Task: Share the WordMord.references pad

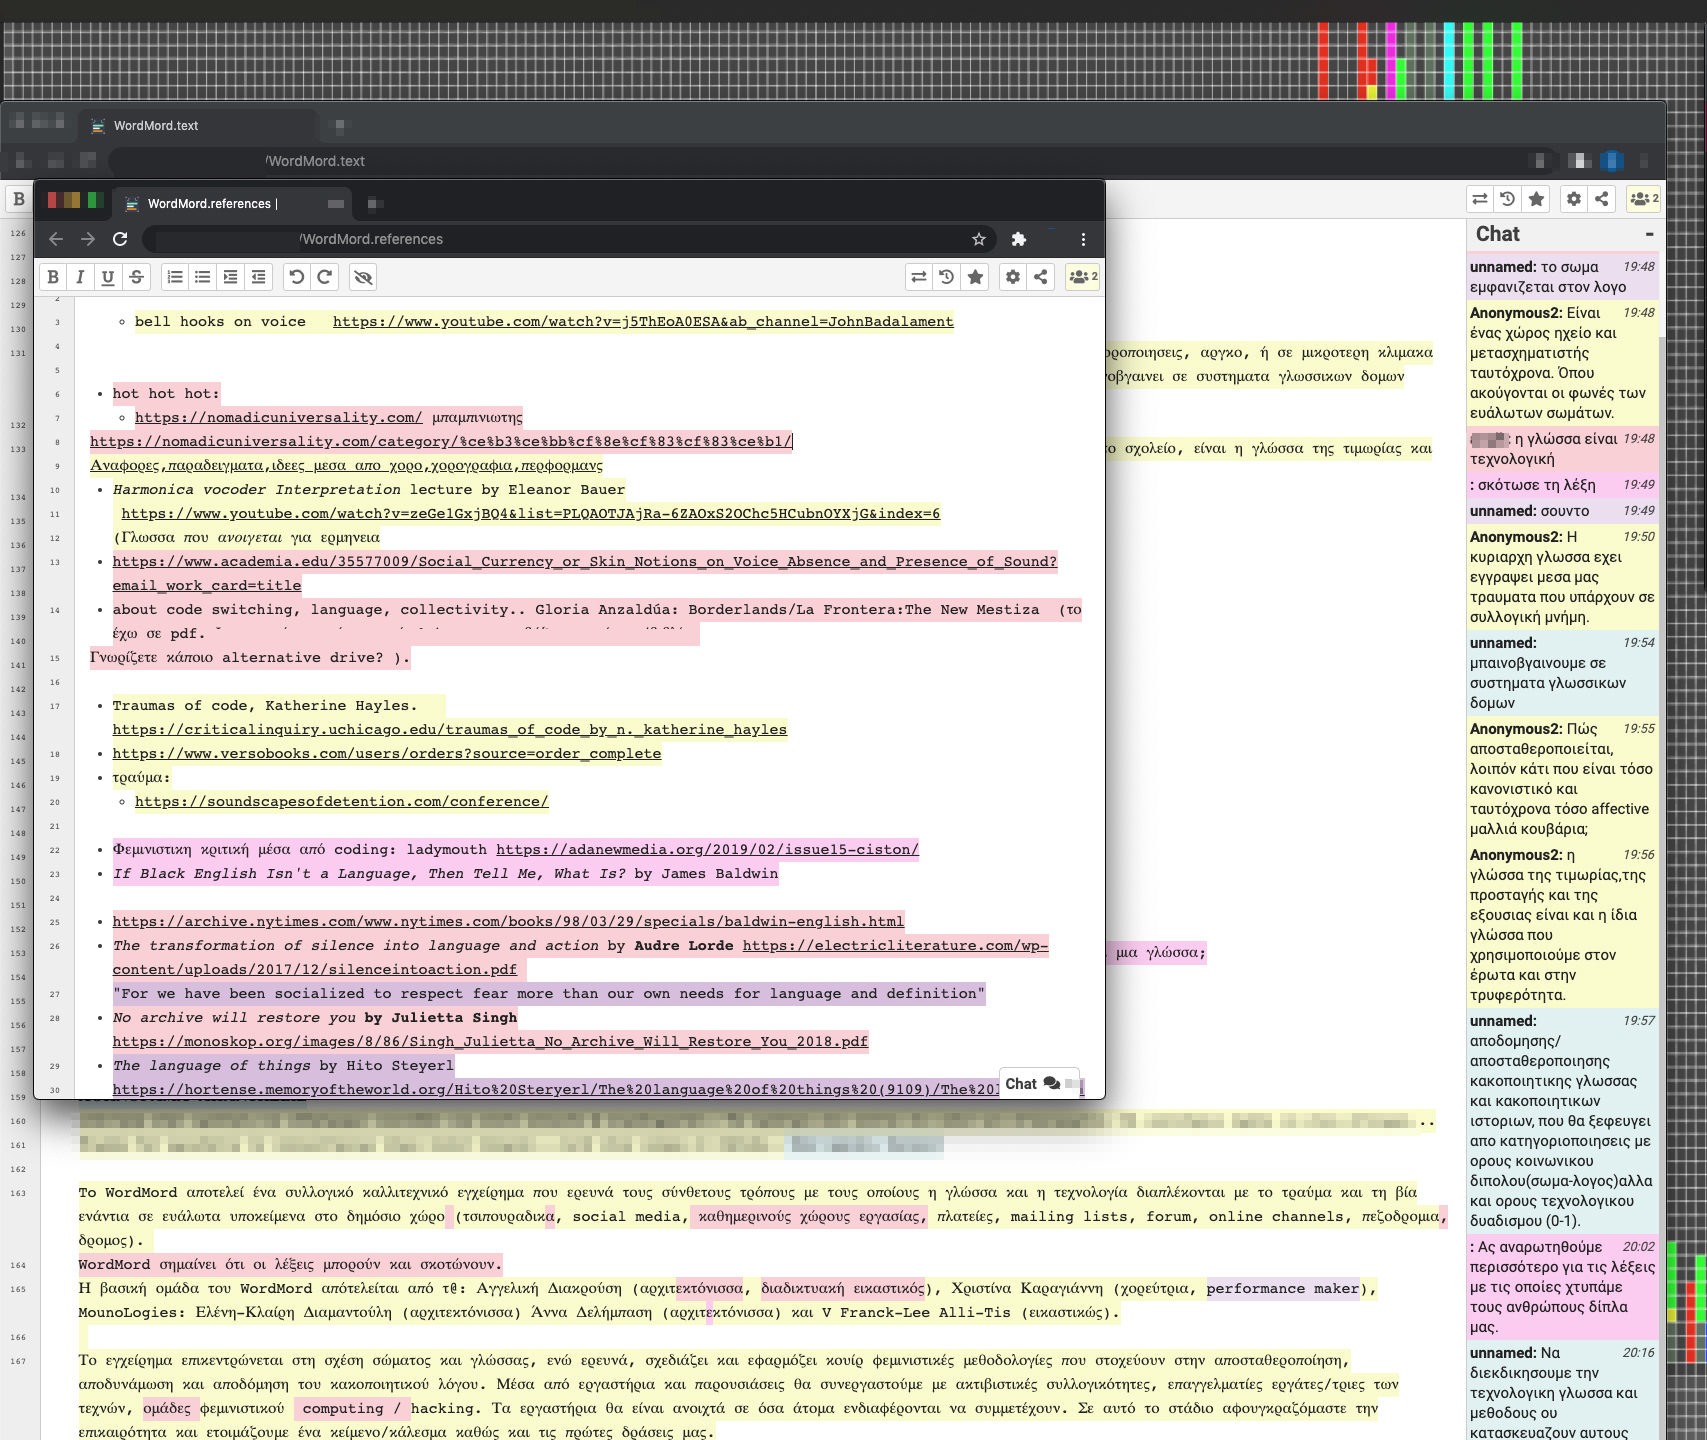Action: [1041, 277]
